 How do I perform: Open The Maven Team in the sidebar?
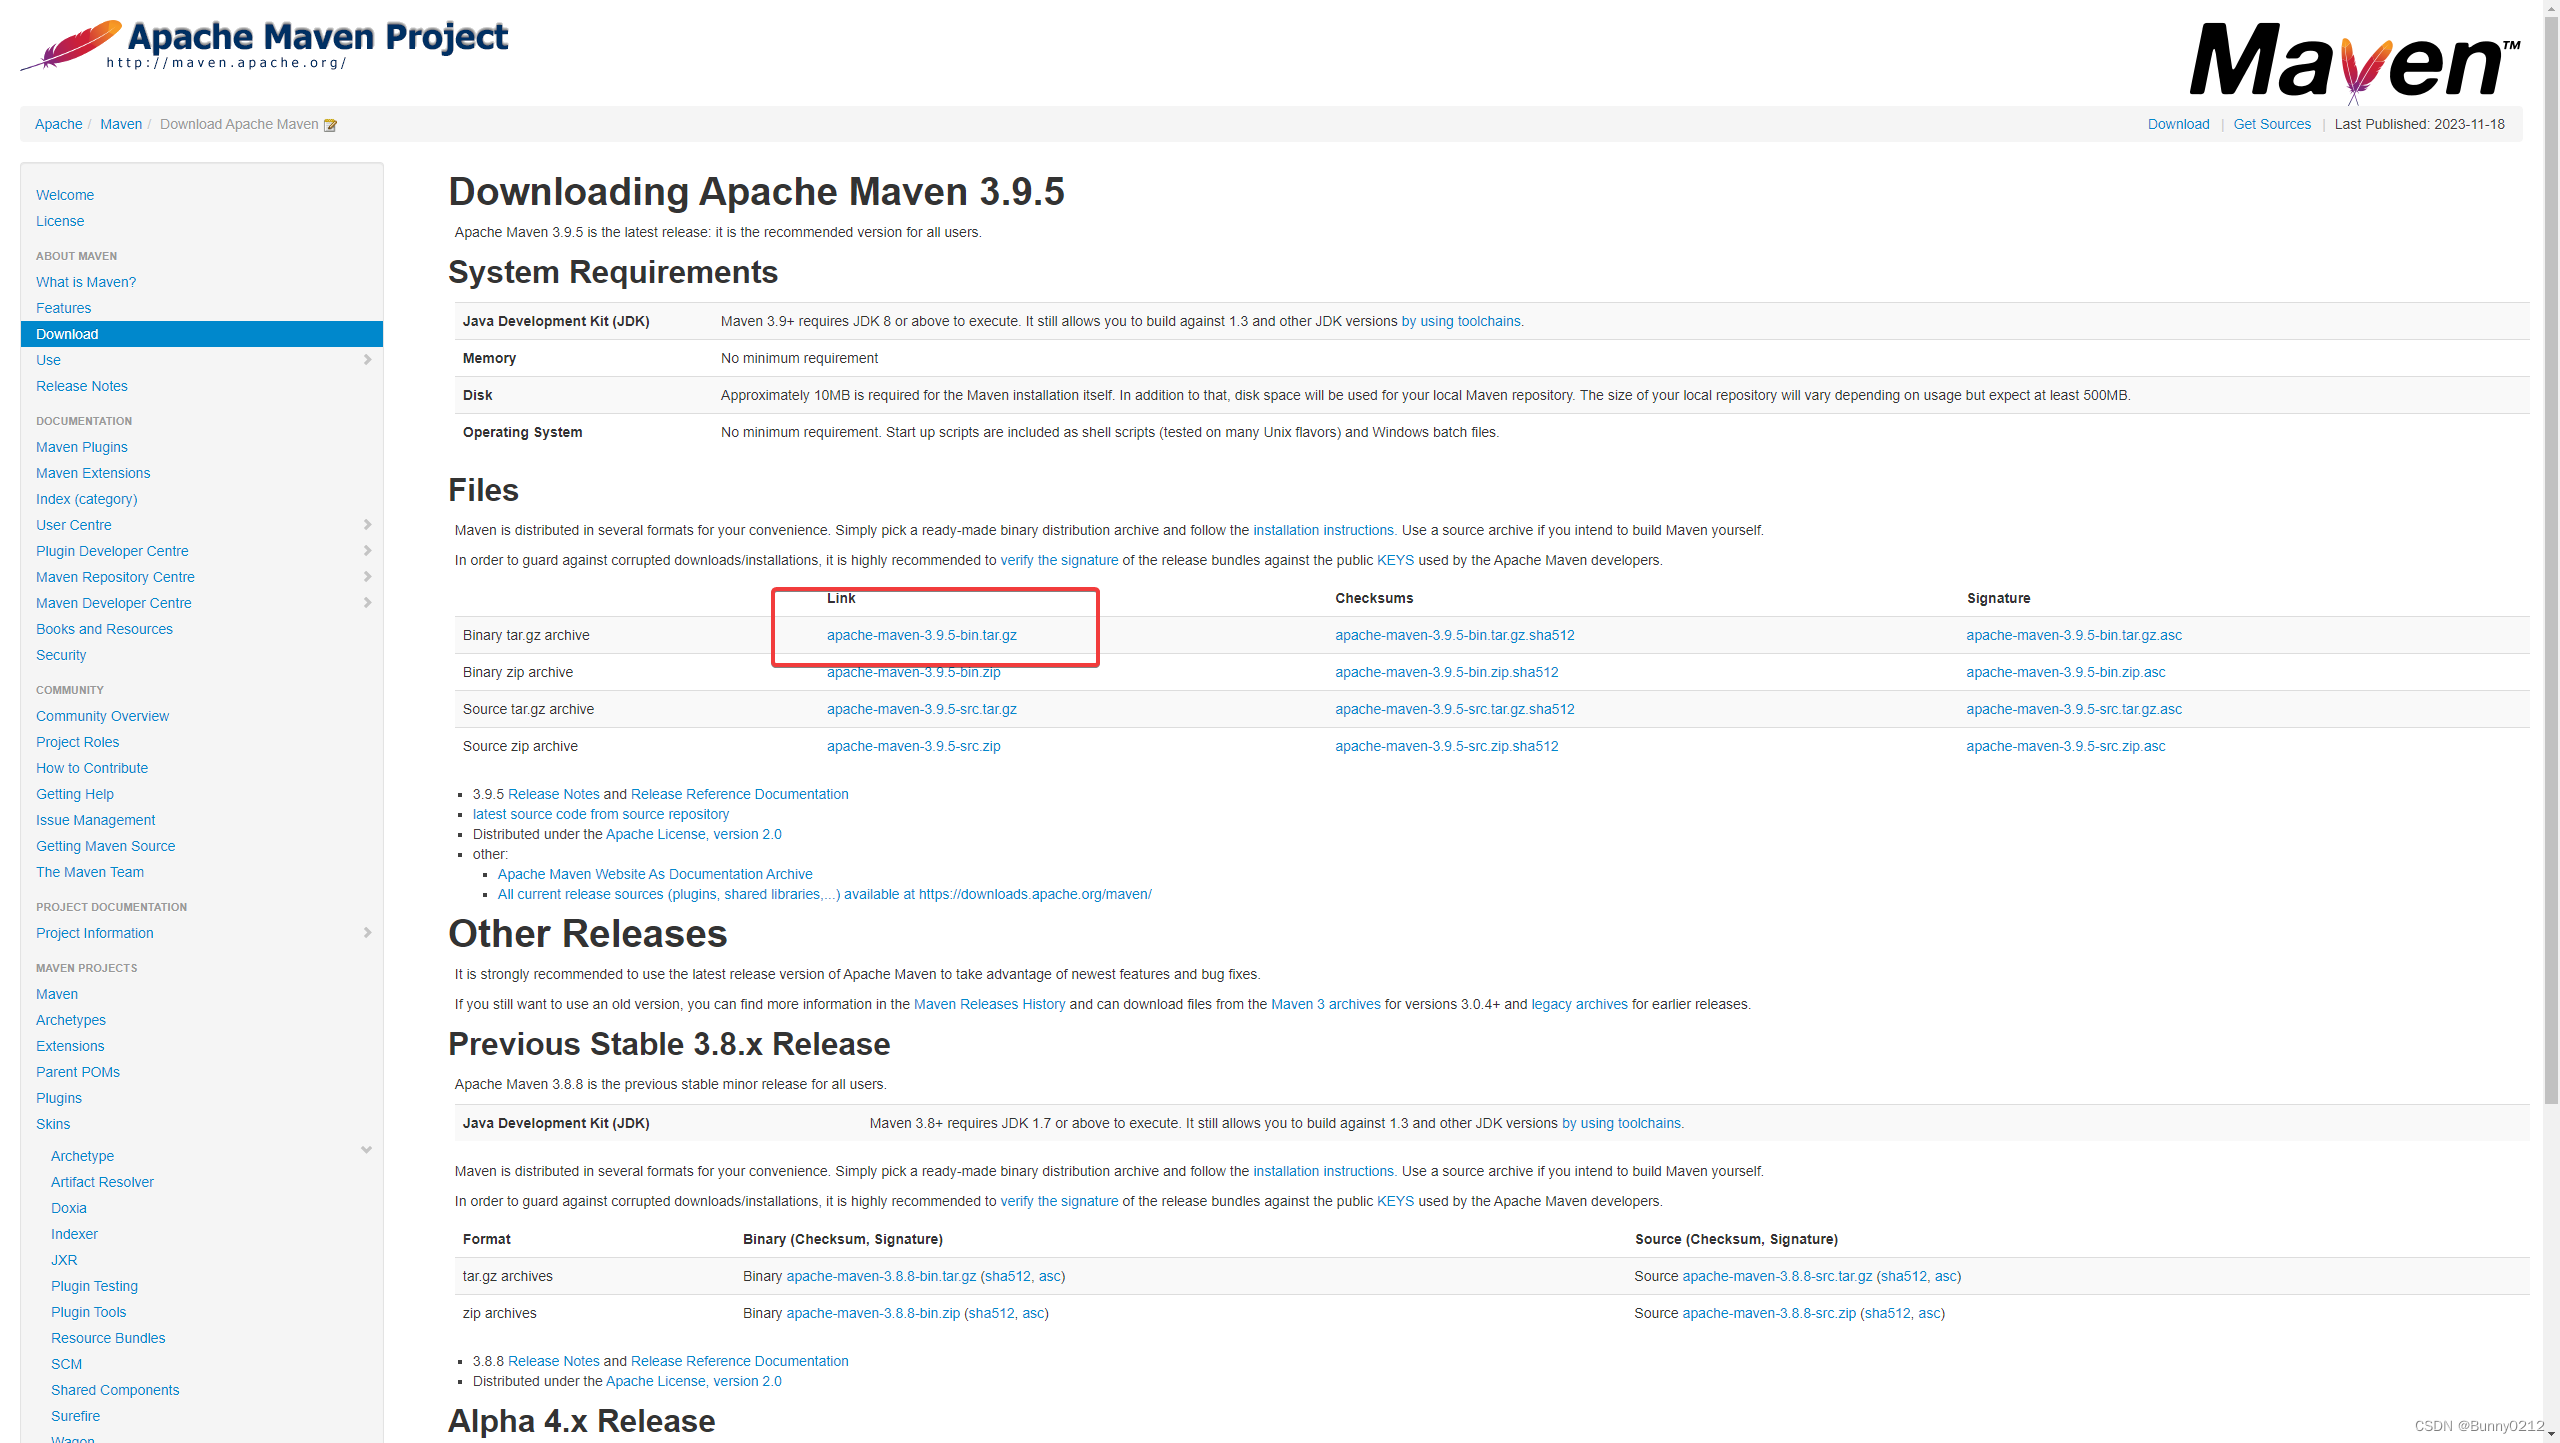(90, 872)
